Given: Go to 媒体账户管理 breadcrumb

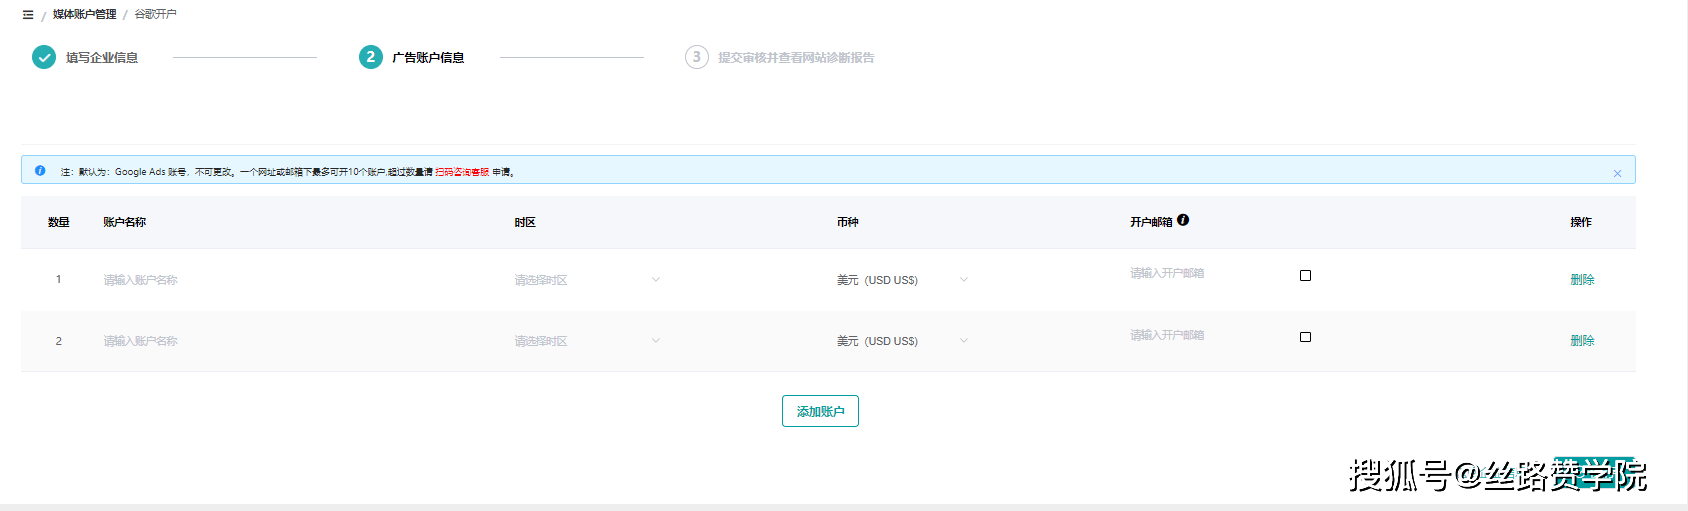Looking at the screenshot, I should coord(84,14).
